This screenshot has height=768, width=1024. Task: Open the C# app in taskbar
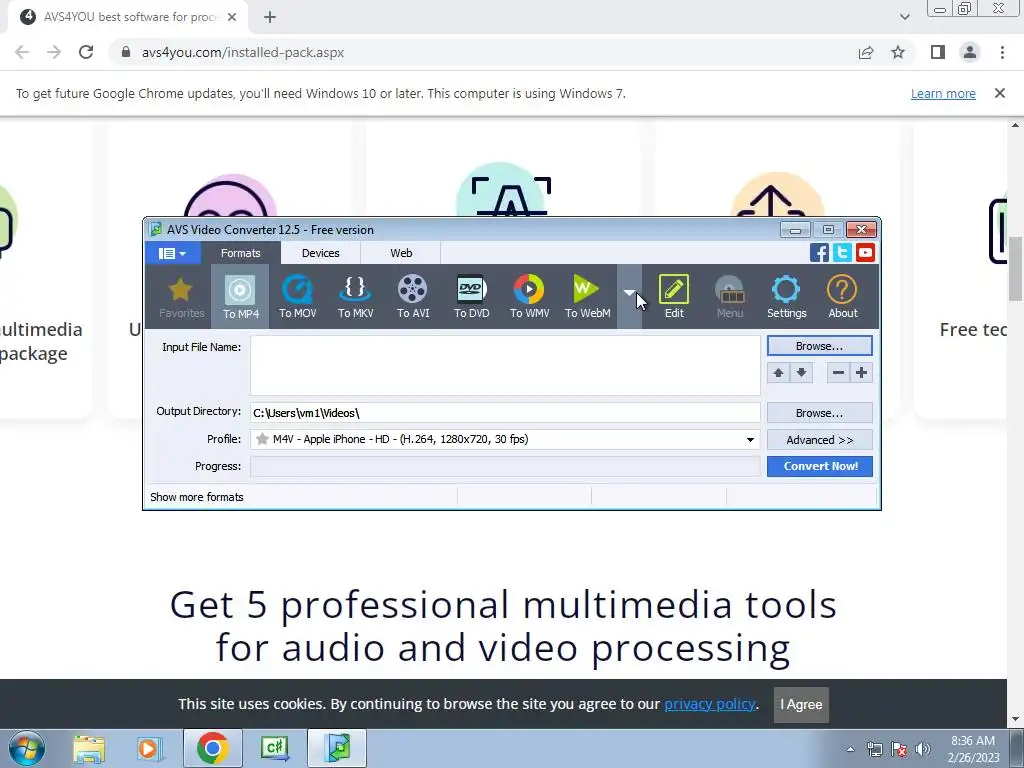point(274,748)
